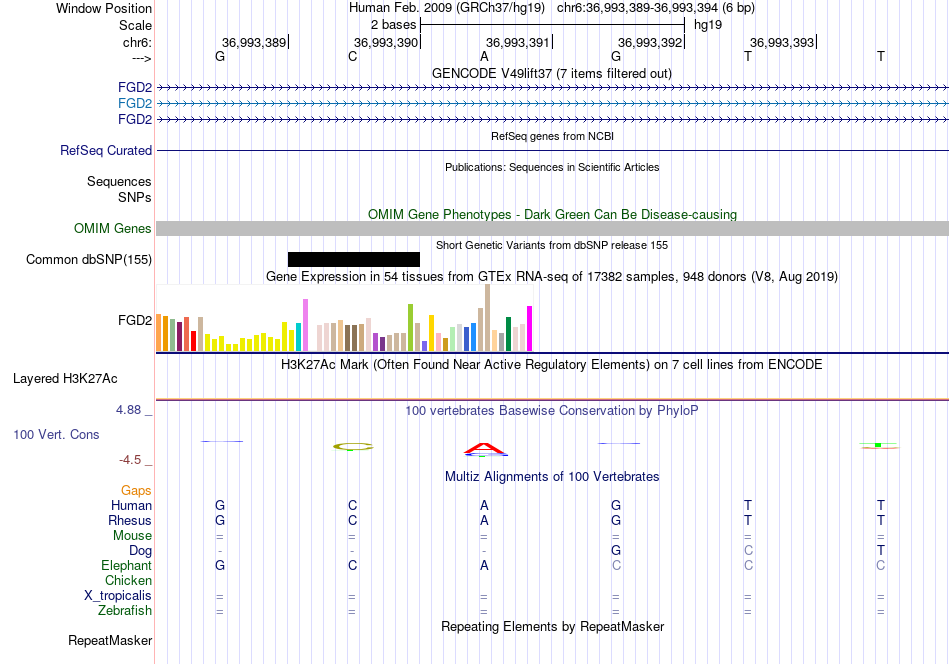The height and width of the screenshot is (664, 950).
Task: Click the OMIM Genes track label
Action: [x=113, y=228]
